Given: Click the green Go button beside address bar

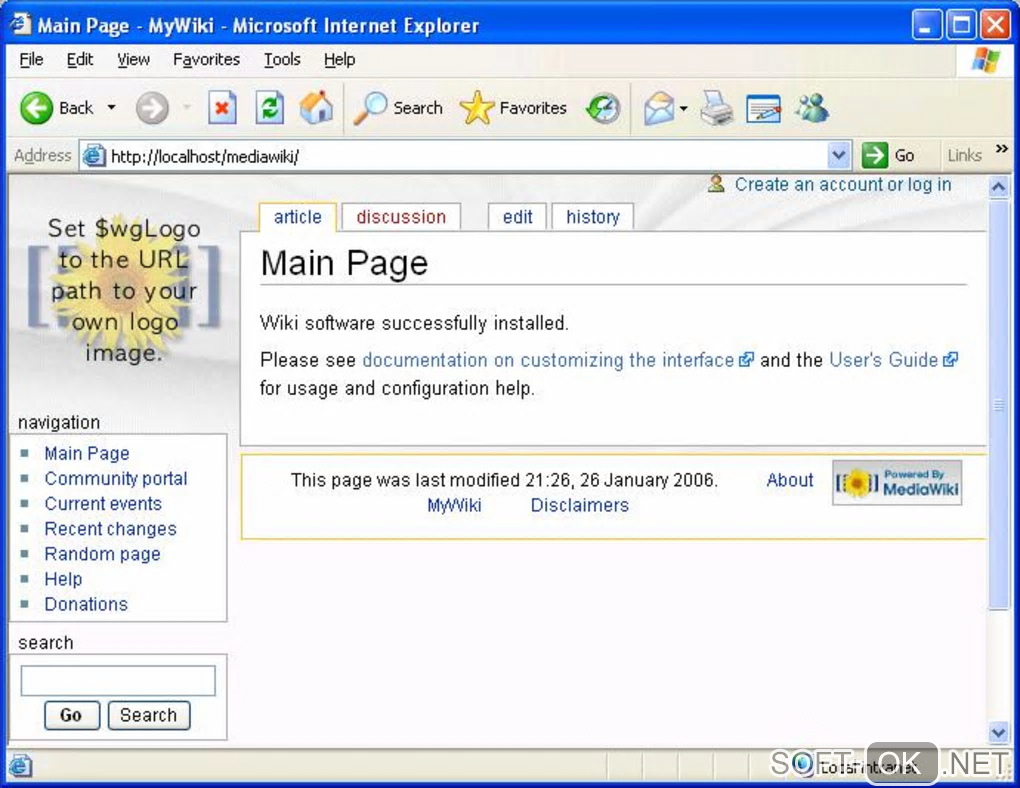Looking at the screenshot, I should (x=889, y=156).
